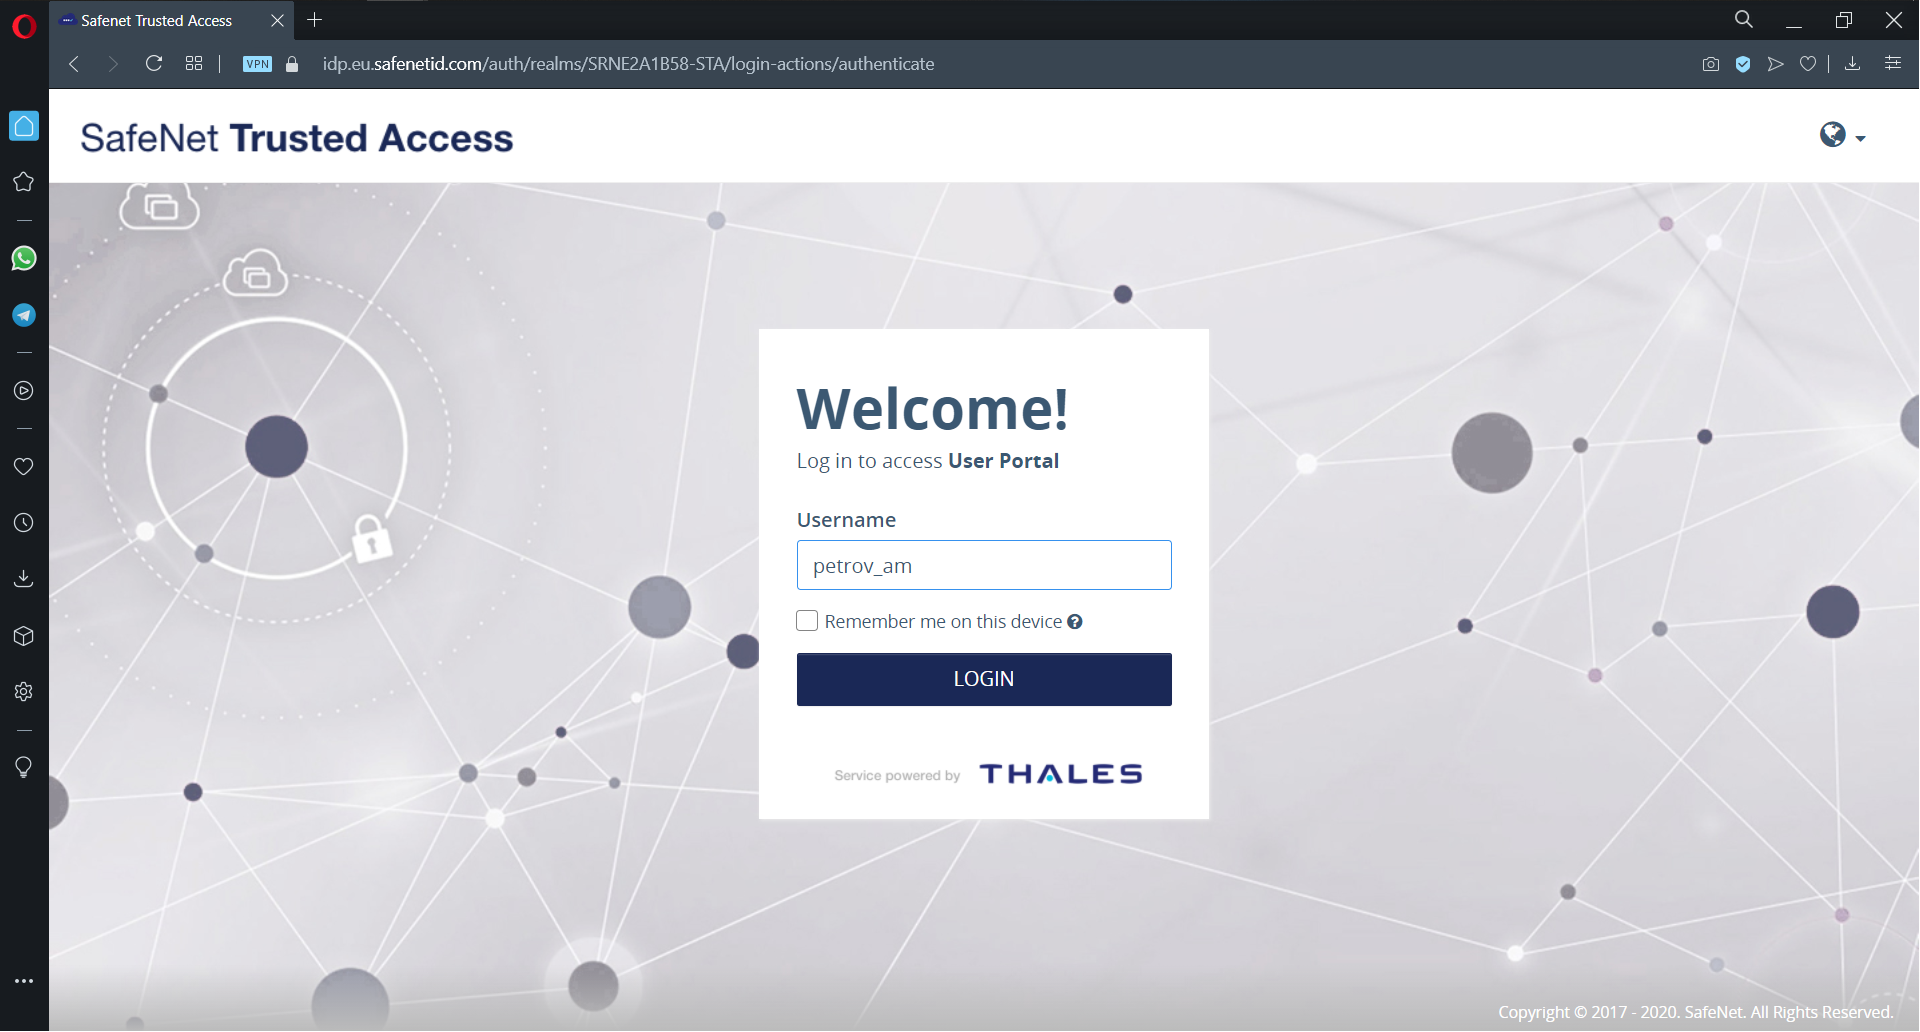1920x1032 pixels.
Task: Take a snapshot with the camera icon
Action: (x=1711, y=64)
